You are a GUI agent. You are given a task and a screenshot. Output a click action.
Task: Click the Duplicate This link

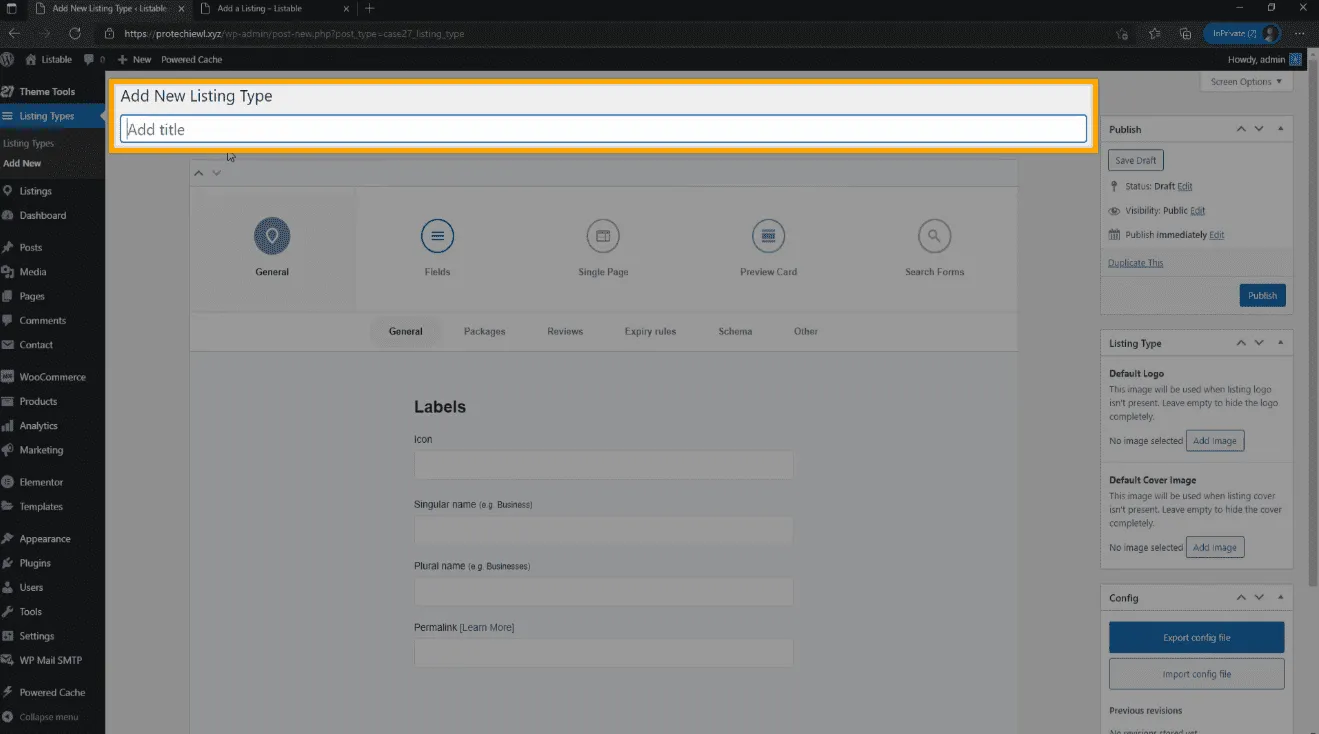point(1135,263)
